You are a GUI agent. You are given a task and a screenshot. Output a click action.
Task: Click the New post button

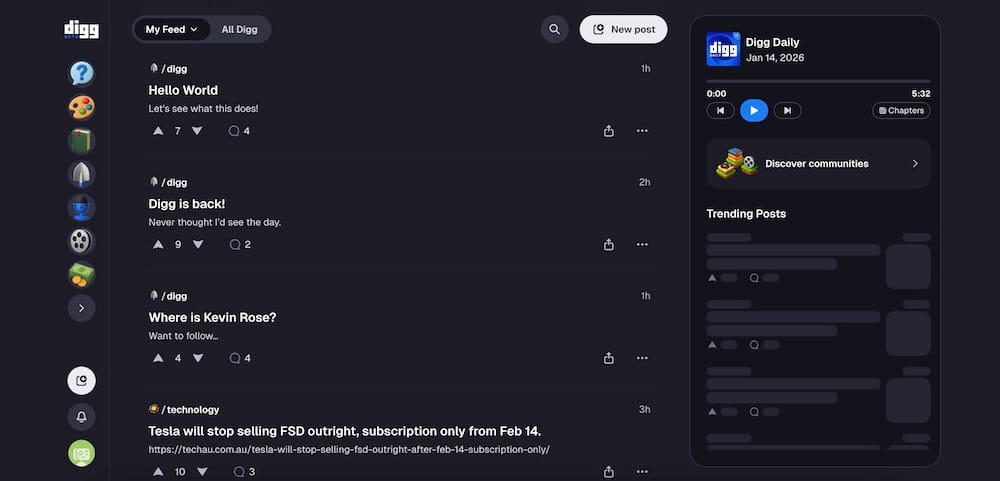[x=624, y=29]
